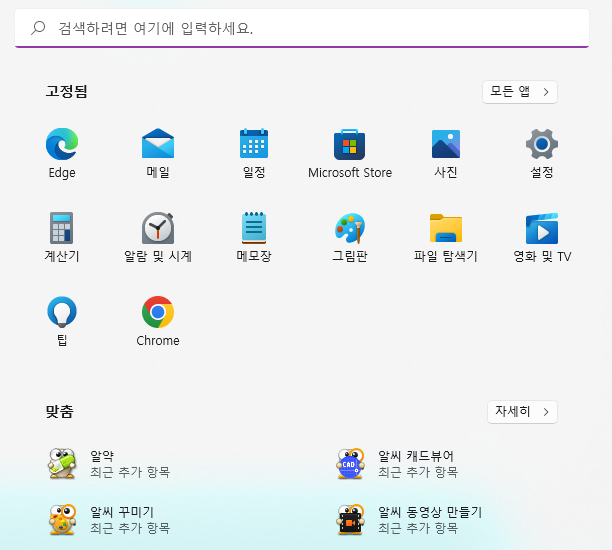Click the magnifier icon in search bar
The width and height of the screenshot is (612, 550).
(x=38, y=28)
